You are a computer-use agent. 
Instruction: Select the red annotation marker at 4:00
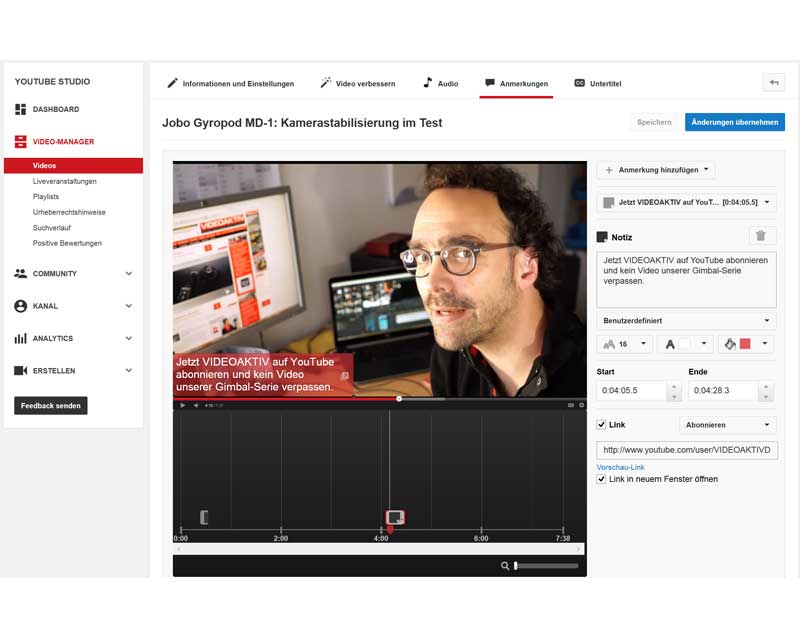pos(395,518)
